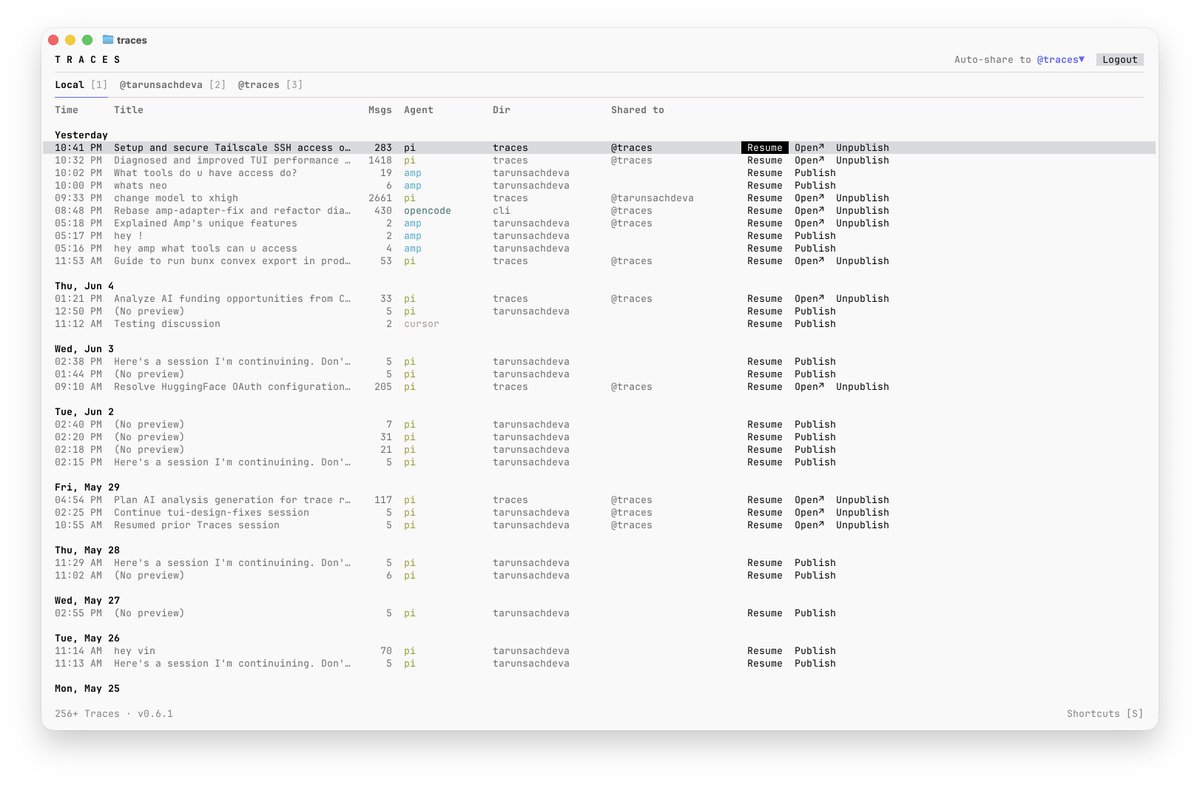The width and height of the screenshot is (1200, 785).
Task: Click the '256+ Traces · v0.6.1' status text
Action: pos(114,714)
